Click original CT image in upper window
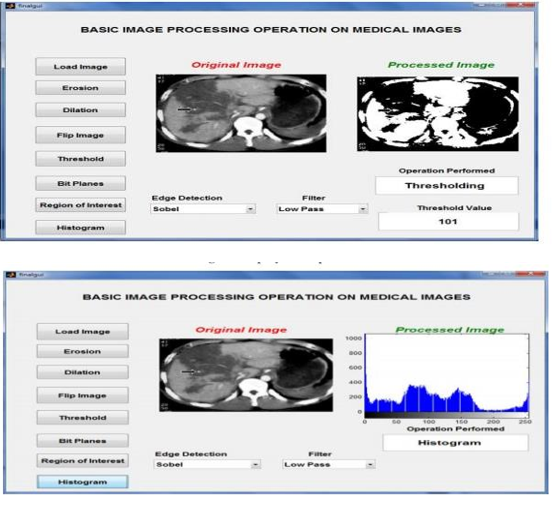 click(241, 113)
